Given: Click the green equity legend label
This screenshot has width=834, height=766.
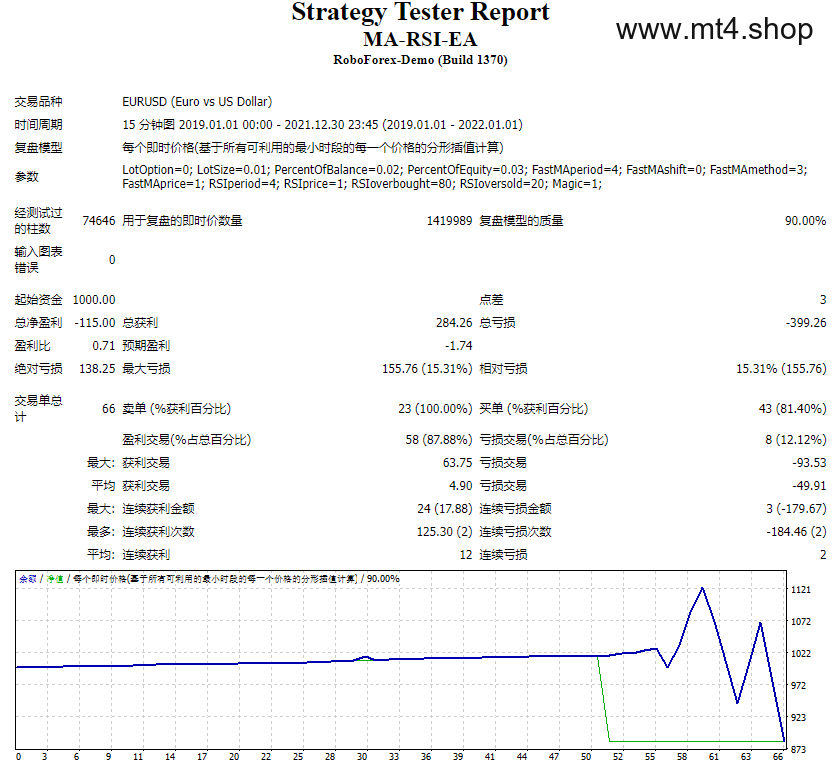Looking at the screenshot, I should pos(55,579).
